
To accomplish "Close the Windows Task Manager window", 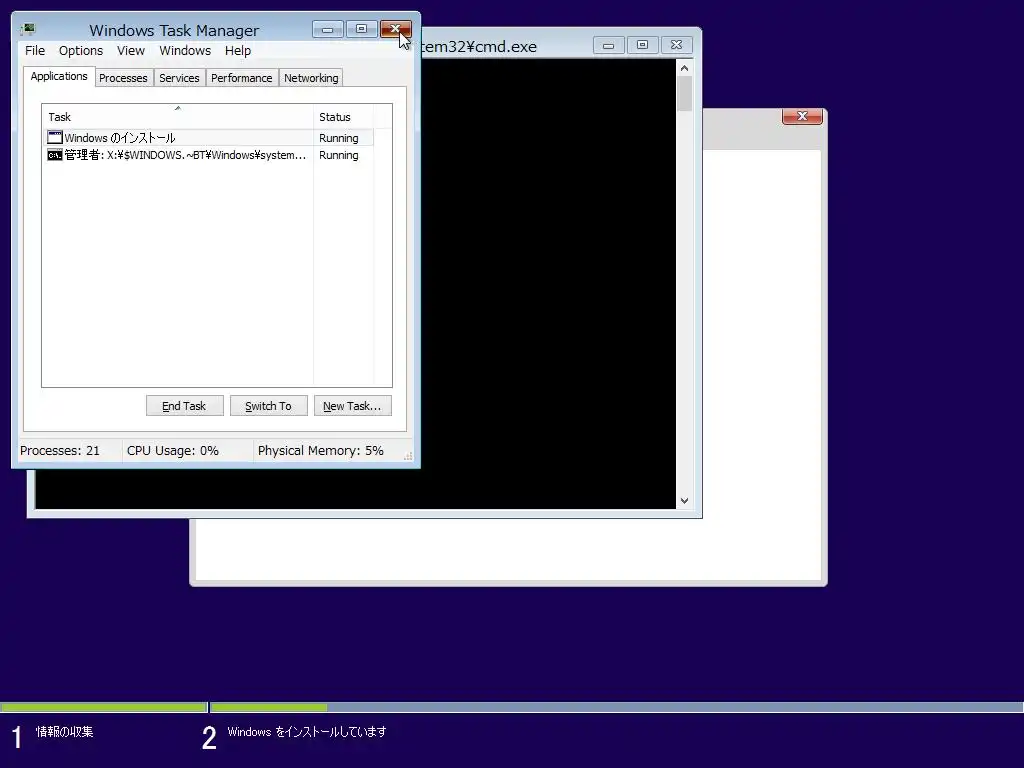I will coord(396,29).
